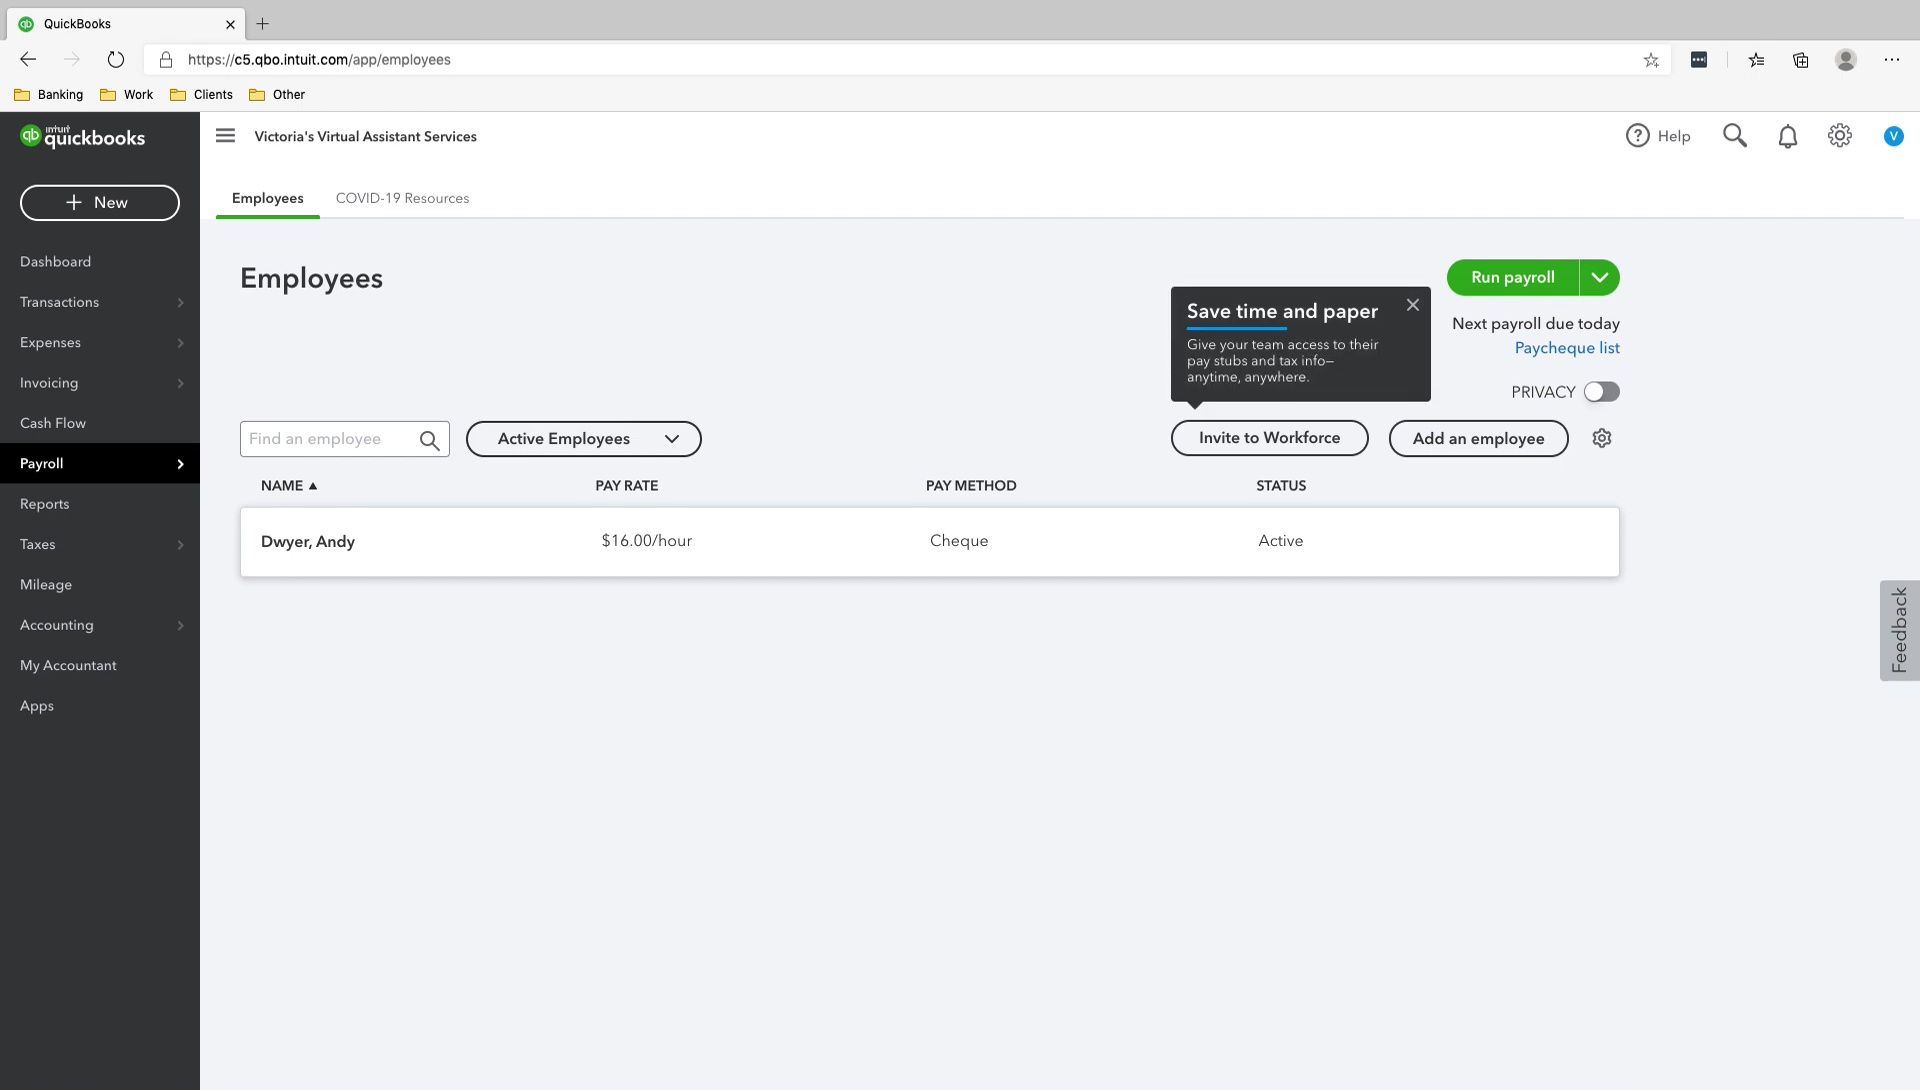Open browser favorites list icon

tap(1756, 60)
